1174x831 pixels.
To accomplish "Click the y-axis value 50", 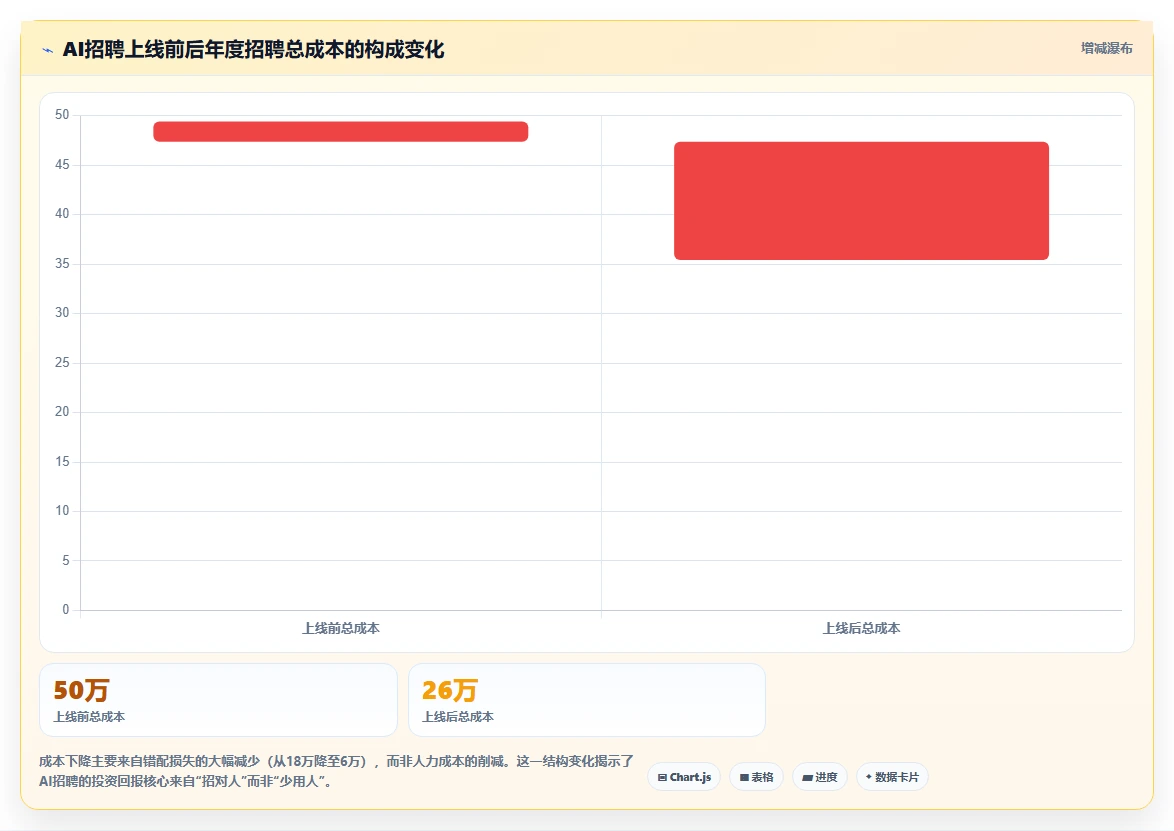I will [62, 115].
